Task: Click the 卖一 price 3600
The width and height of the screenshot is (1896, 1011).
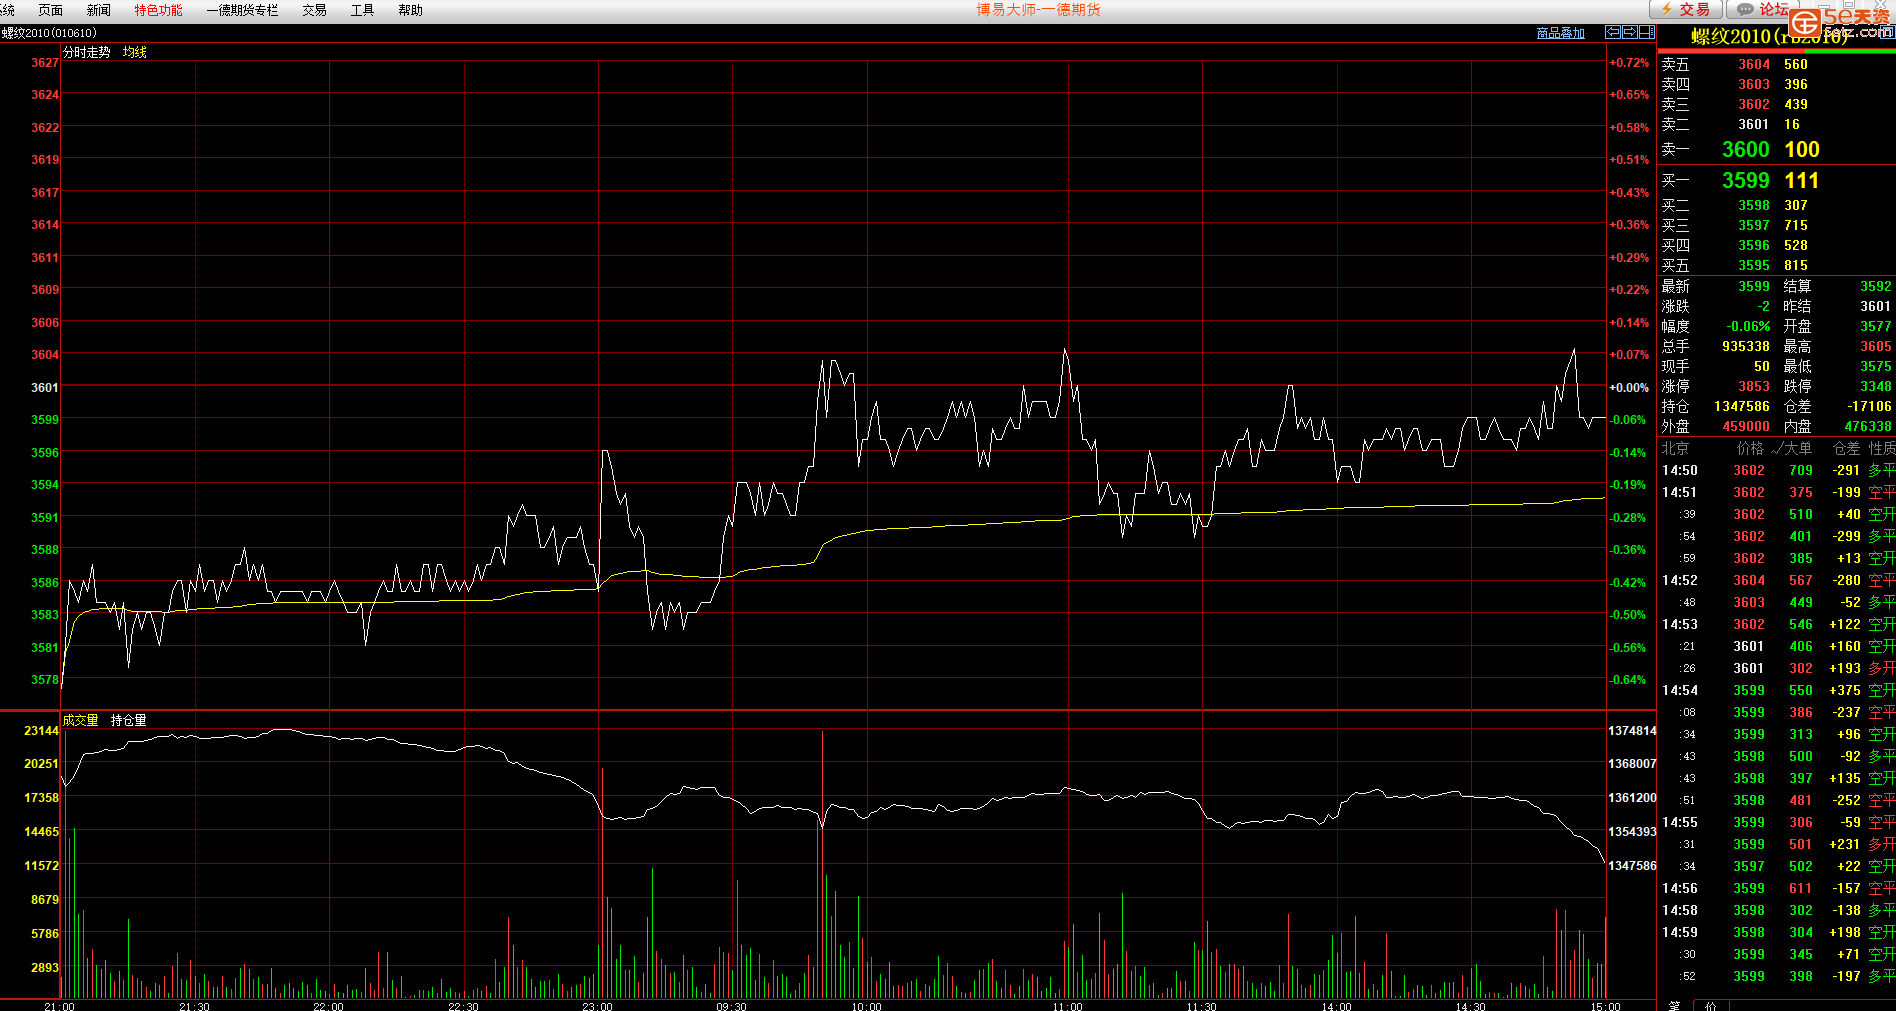Action: point(1745,149)
